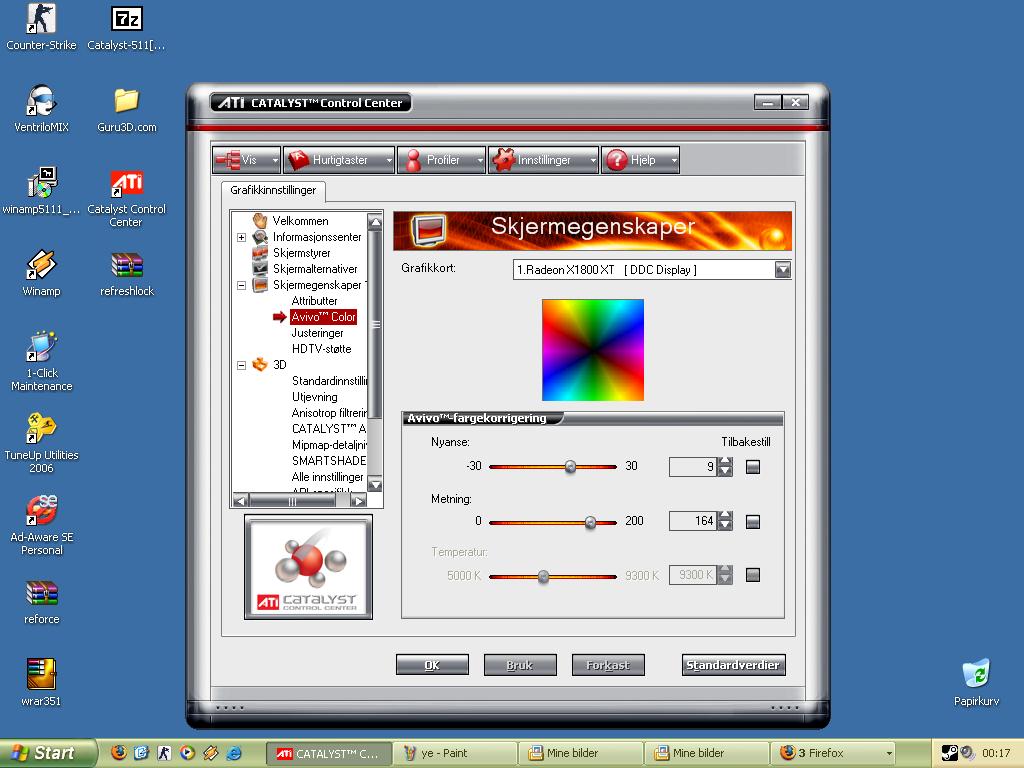The width and height of the screenshot is (1024, 768).
Task: Collapse the 3D tree node
Action: [x=241, y=365]
